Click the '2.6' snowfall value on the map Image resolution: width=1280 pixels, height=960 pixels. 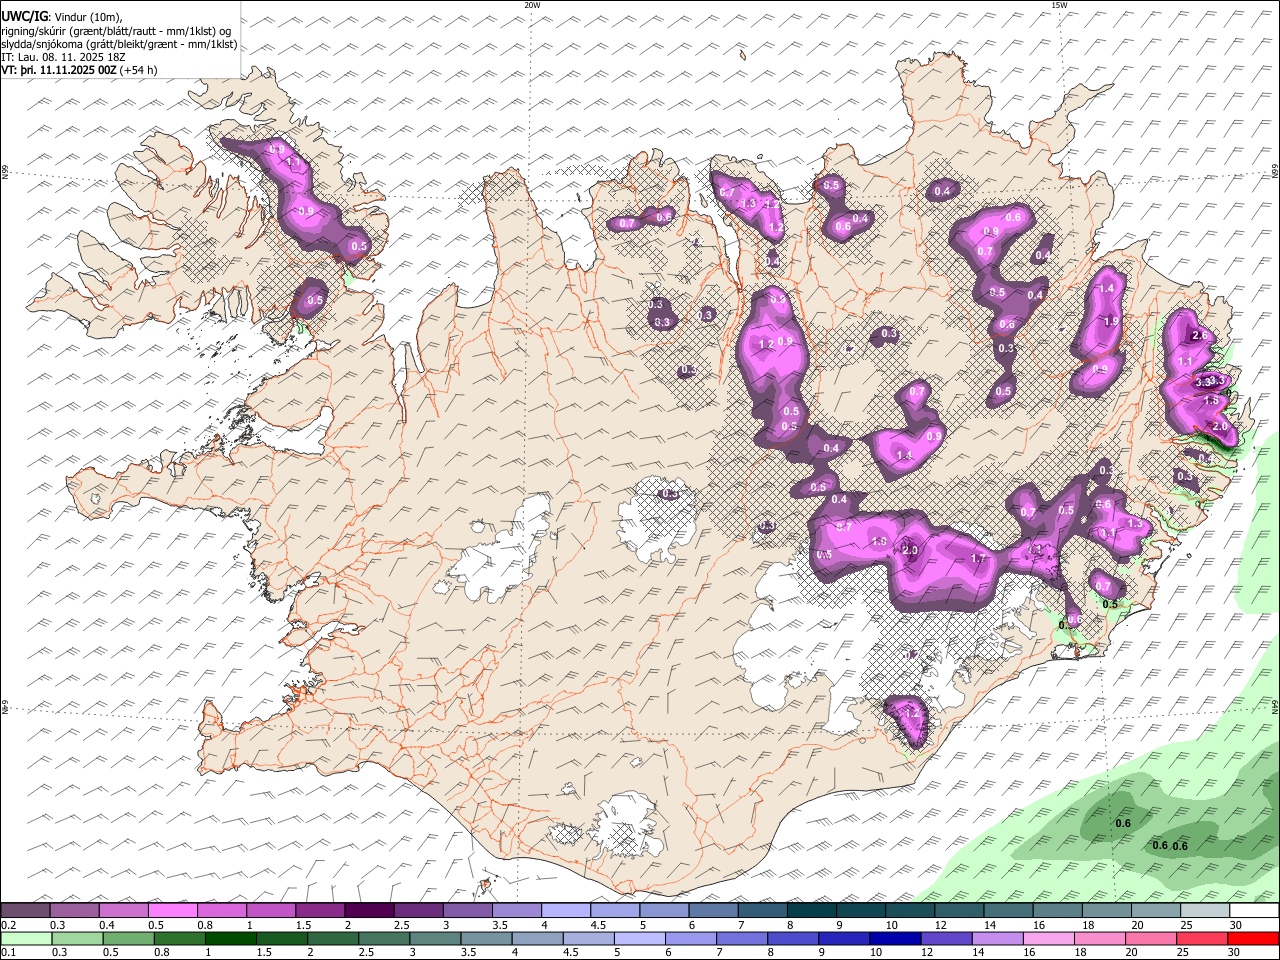(1201, 336)
